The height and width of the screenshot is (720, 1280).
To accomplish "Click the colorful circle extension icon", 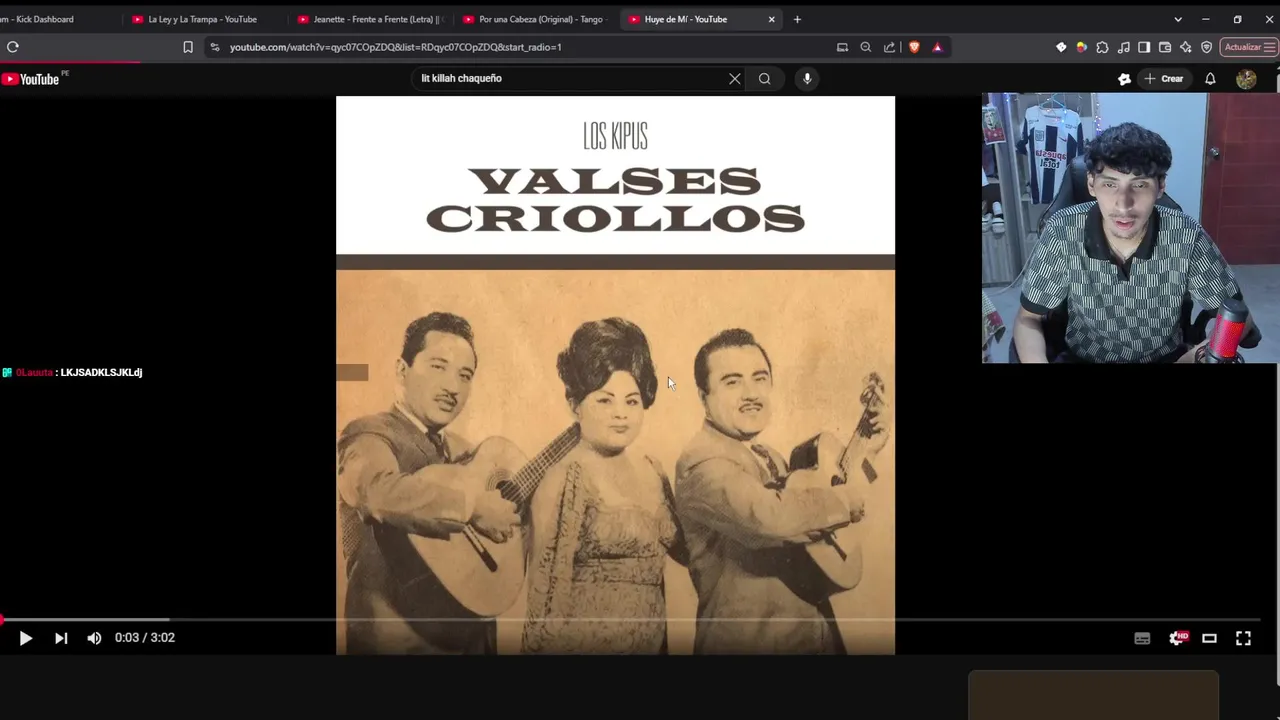I will [x=1082, y=47].
